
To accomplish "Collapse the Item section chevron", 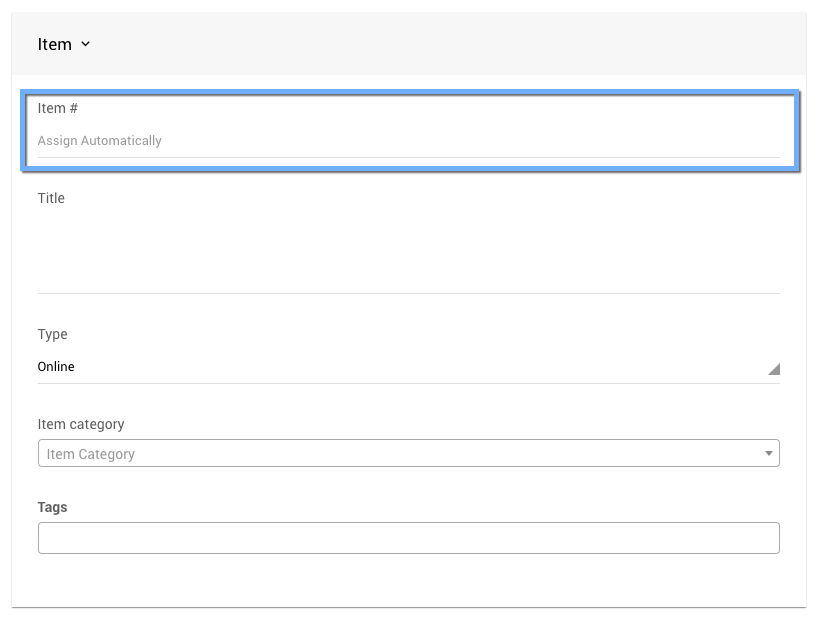I will pyautogui.click(x=85, y=44).
